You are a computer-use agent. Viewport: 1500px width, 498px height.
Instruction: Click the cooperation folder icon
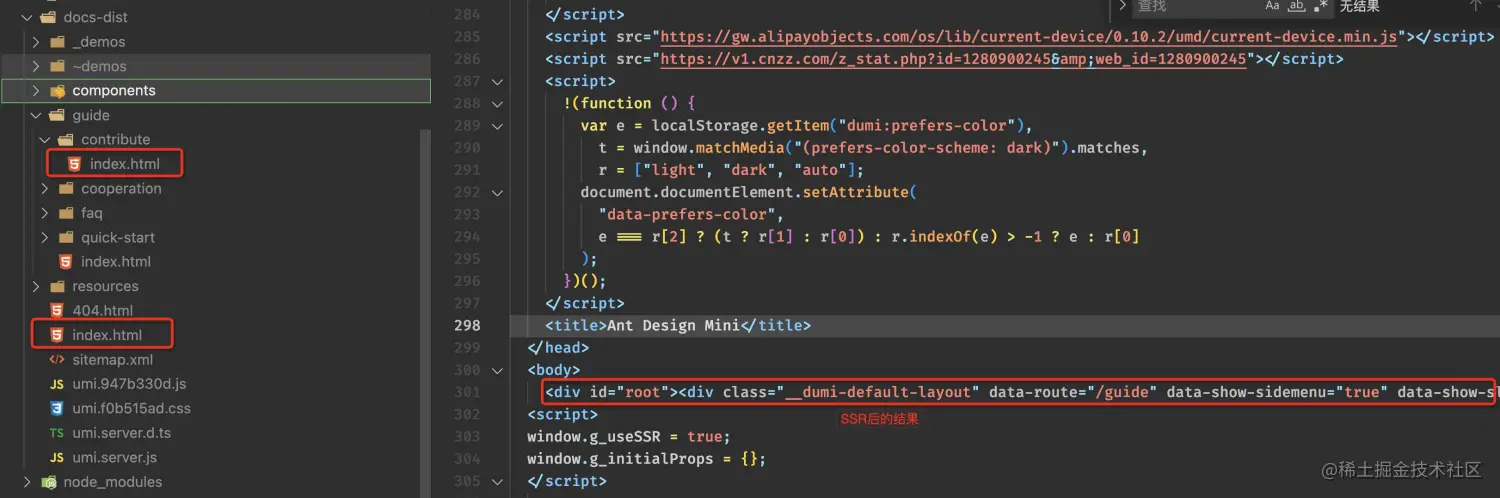66,188
